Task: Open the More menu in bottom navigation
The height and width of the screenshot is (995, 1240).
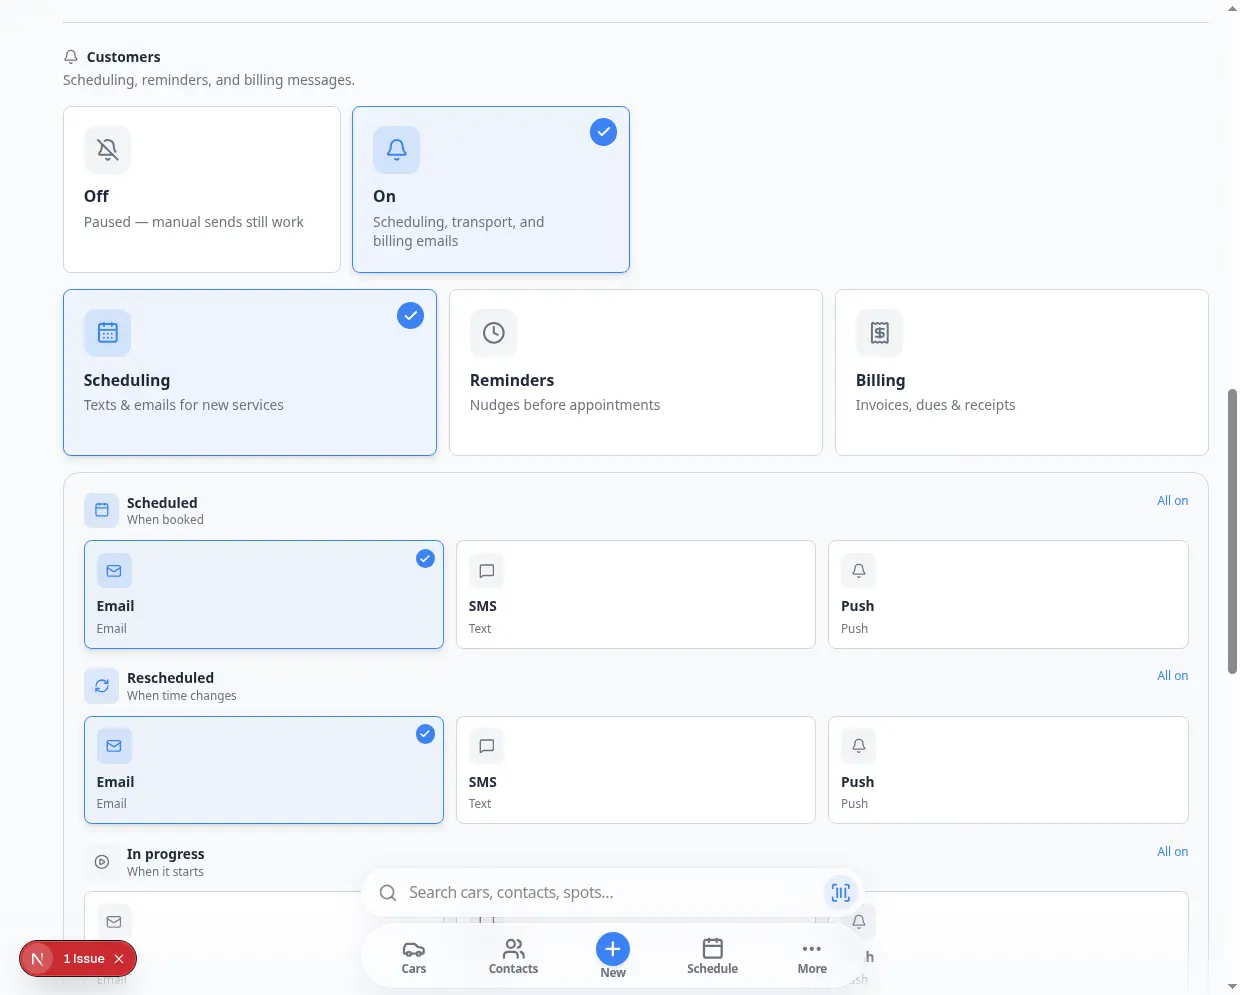Action: coord(812,957)
